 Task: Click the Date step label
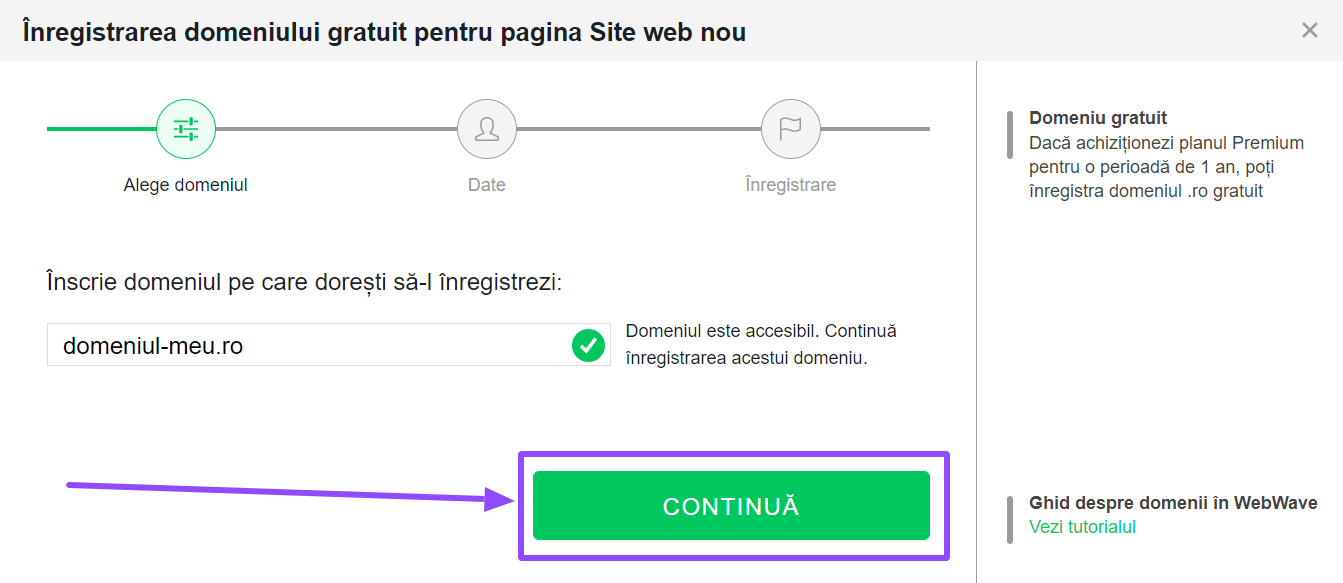(487, 184)
